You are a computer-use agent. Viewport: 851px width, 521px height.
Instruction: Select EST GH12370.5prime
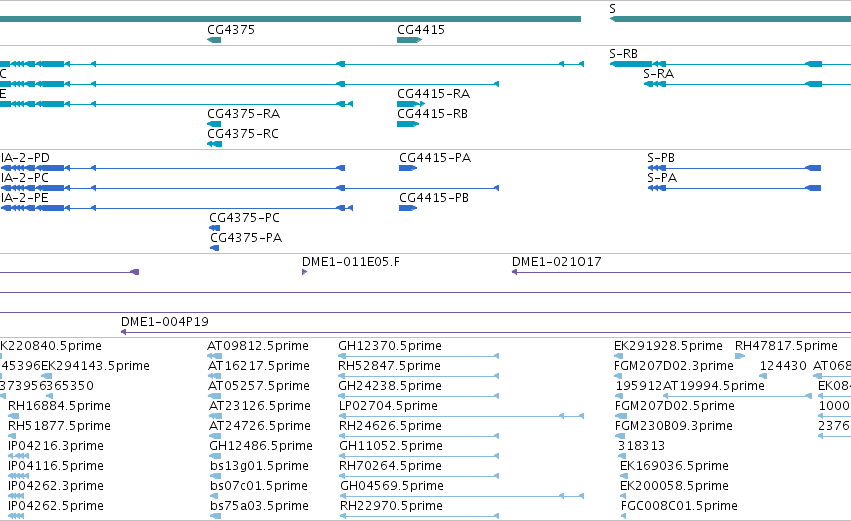tap(390, 346)
